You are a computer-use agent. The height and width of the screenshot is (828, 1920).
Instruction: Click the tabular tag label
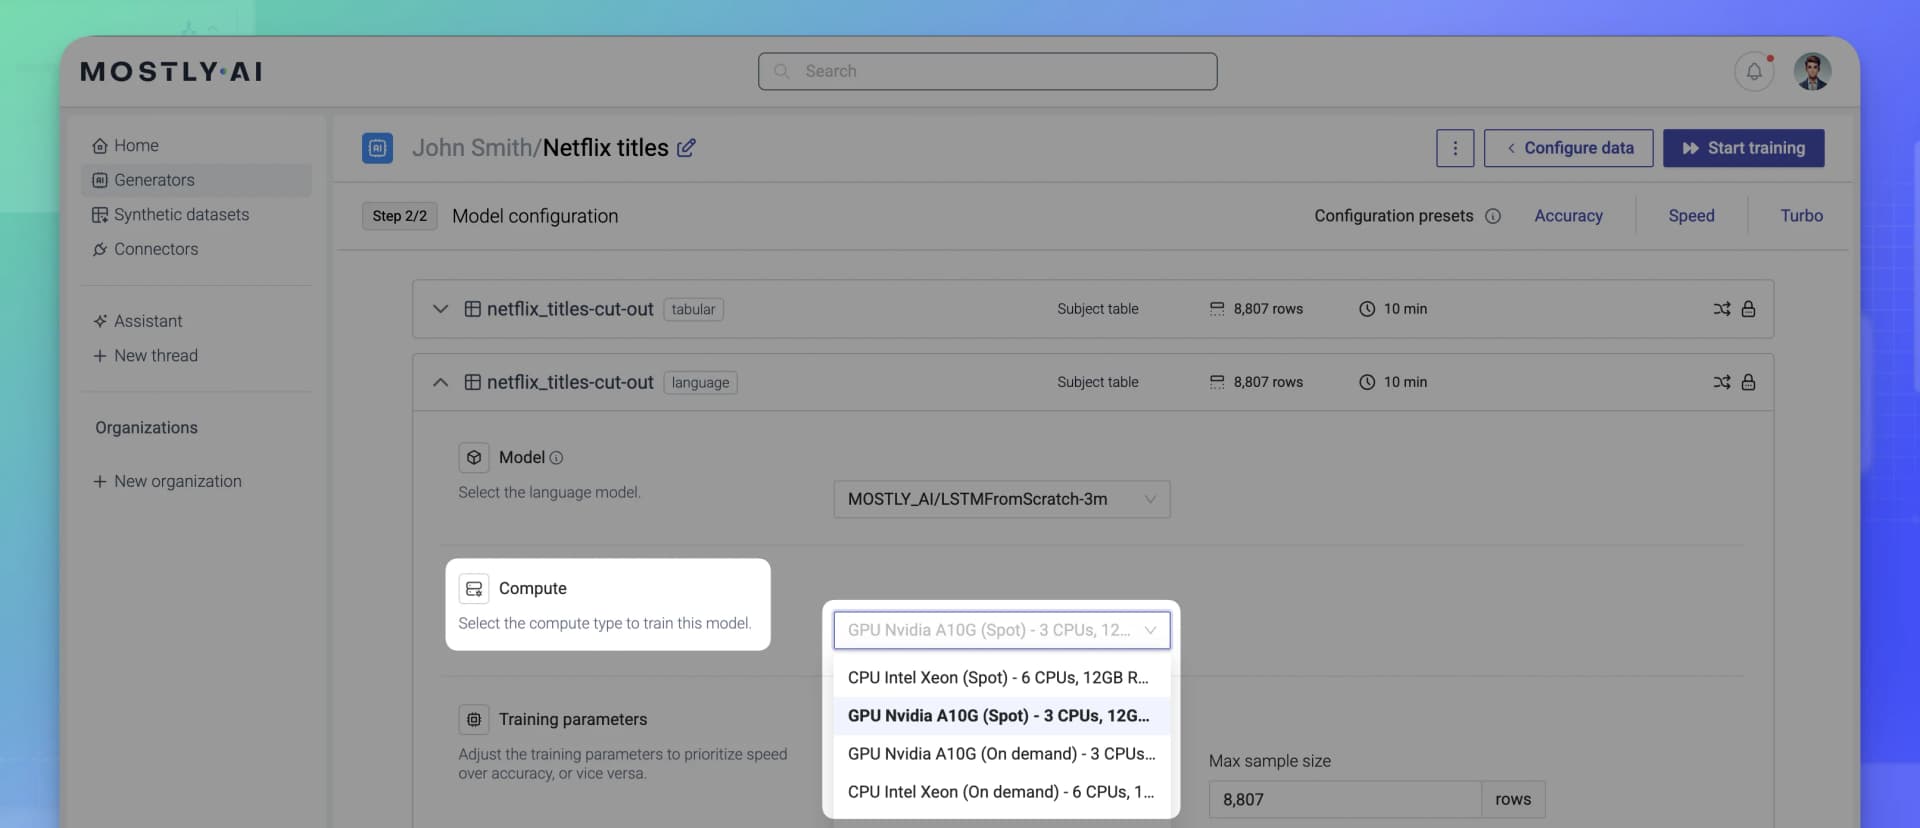click(x=693, y=309)
